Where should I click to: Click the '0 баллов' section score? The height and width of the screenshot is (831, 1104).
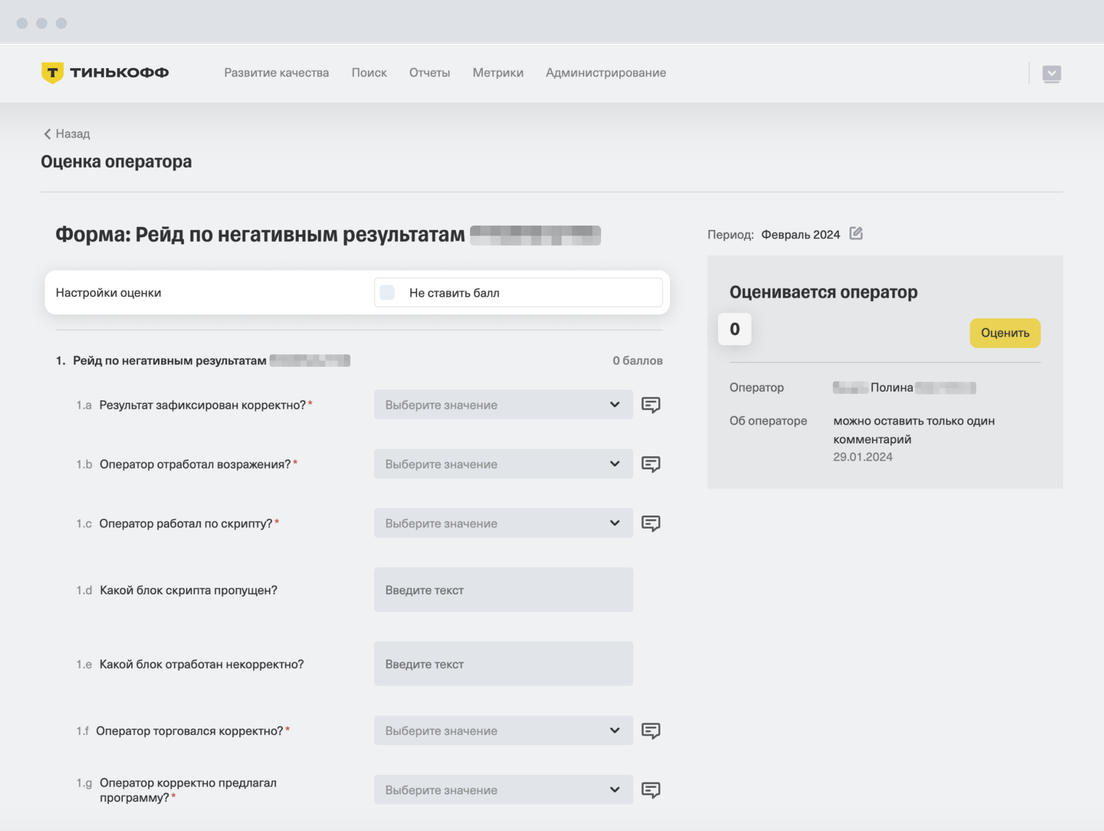tap(637, 361)
